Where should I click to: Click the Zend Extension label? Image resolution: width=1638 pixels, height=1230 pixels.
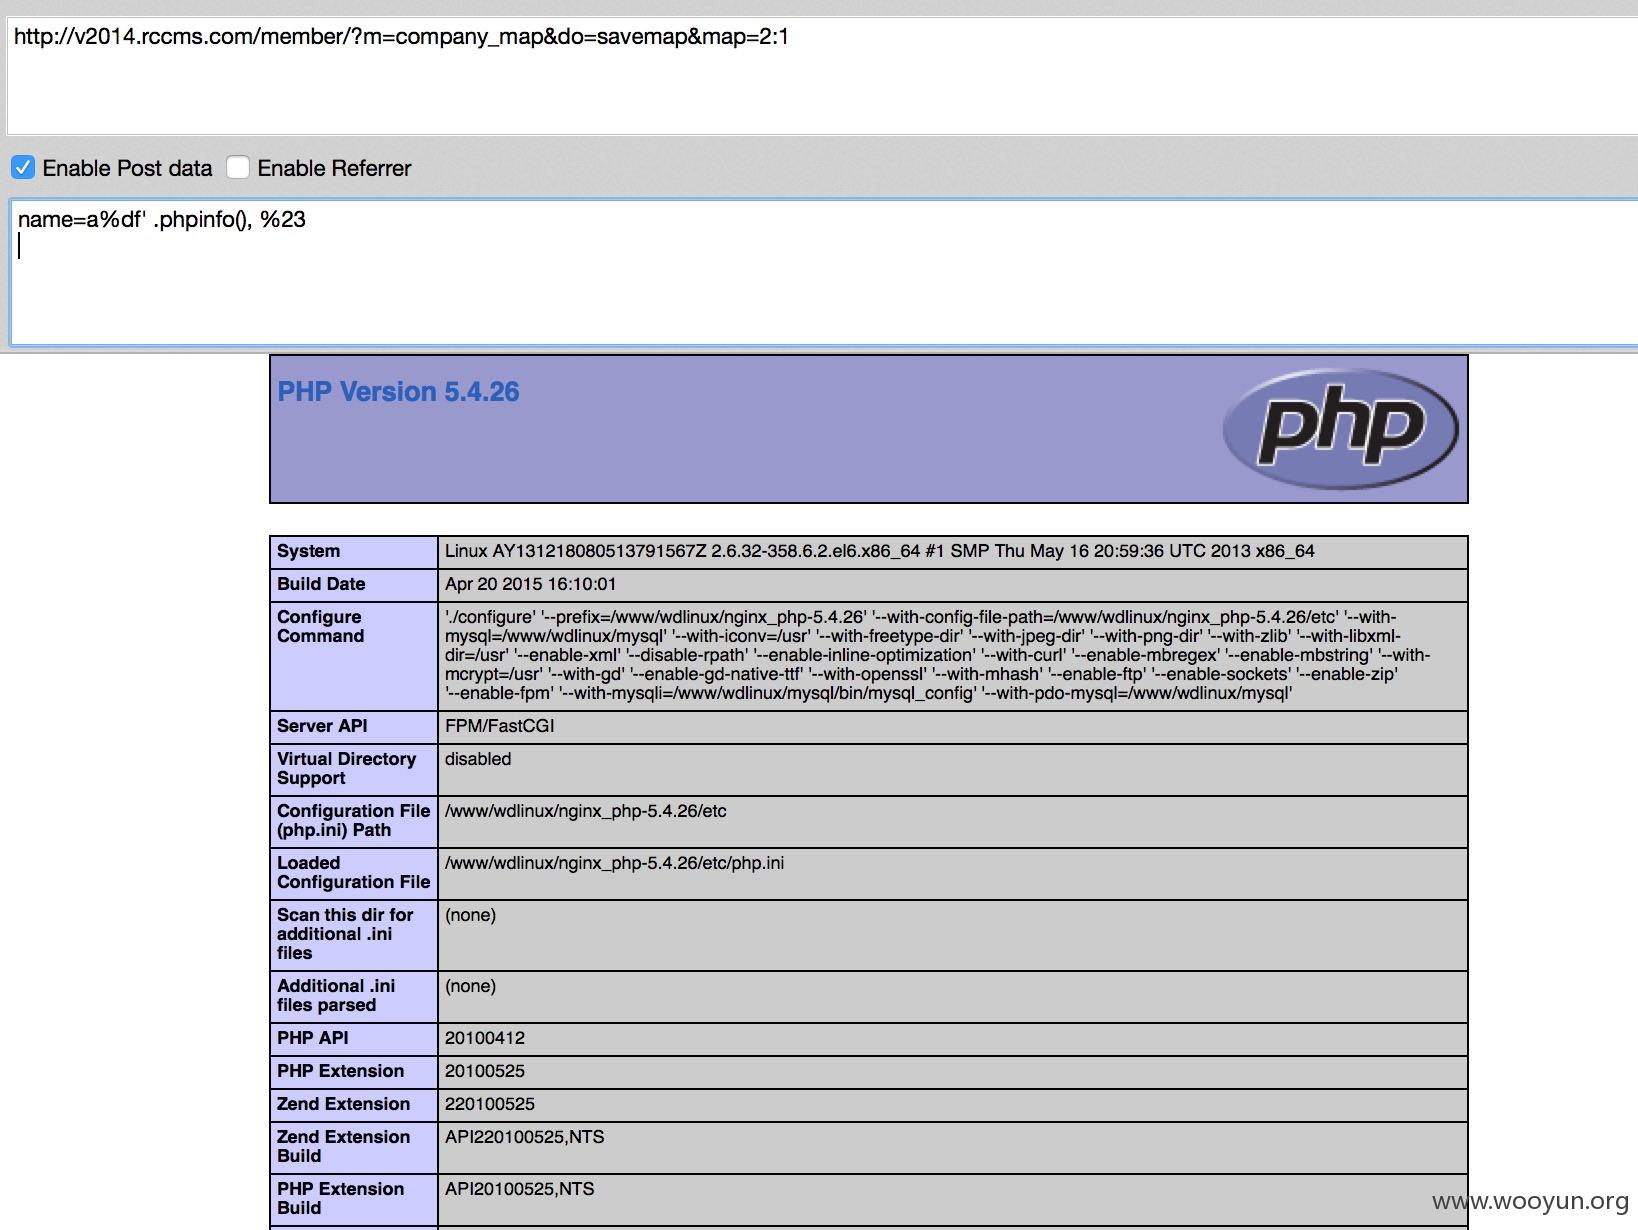343,1104
